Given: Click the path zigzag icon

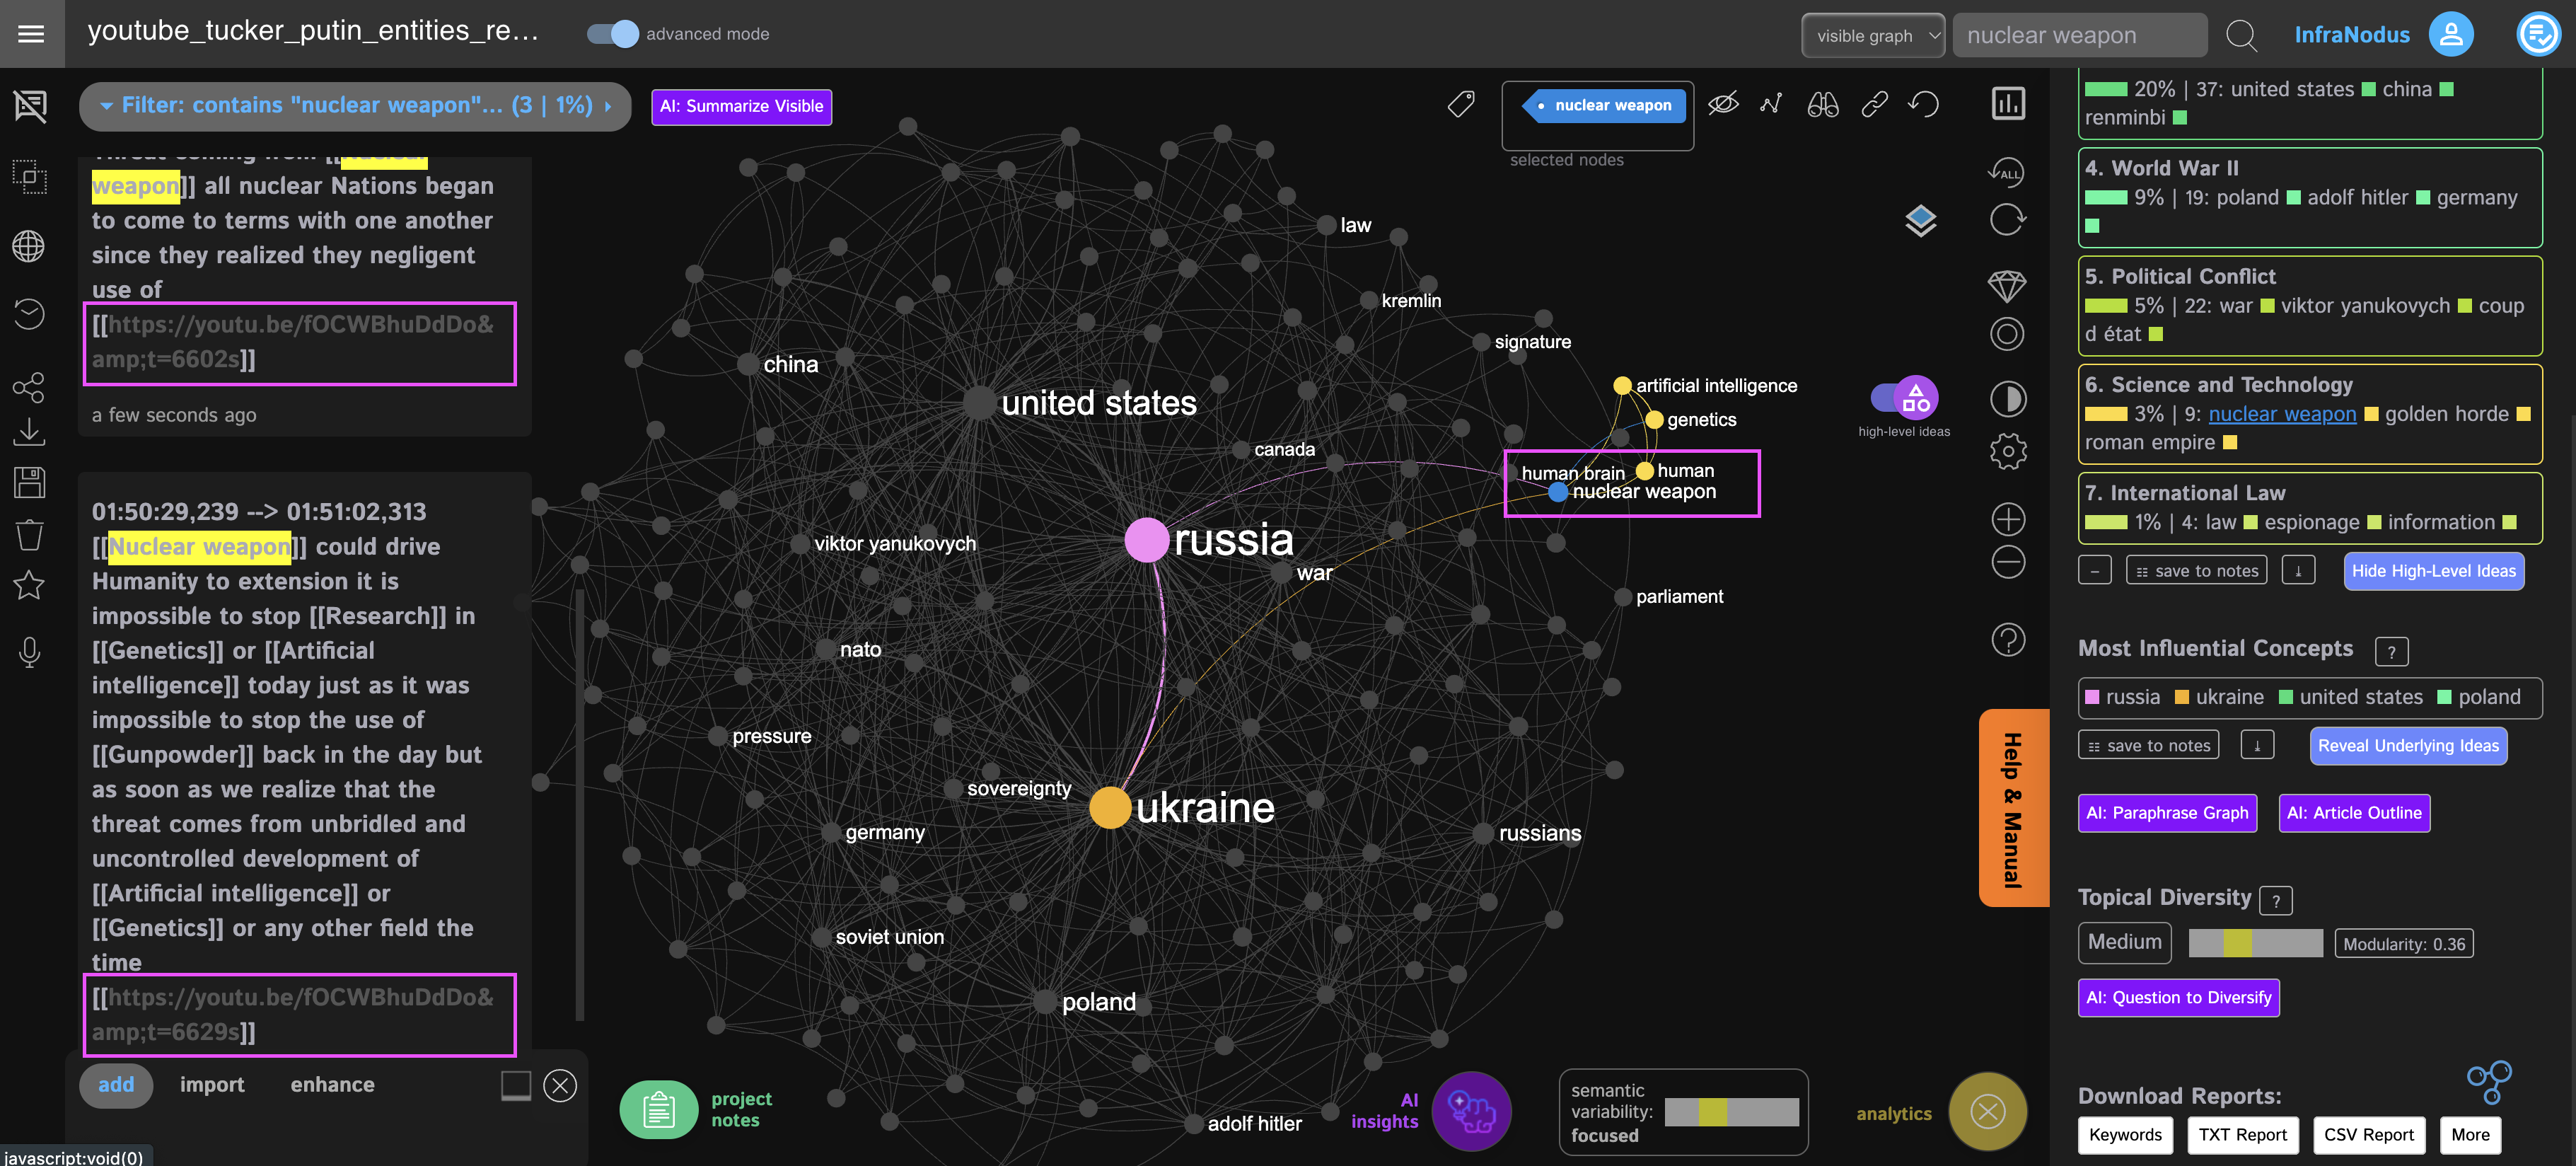Looking at the screenshot, I should tap(1771, 104).
